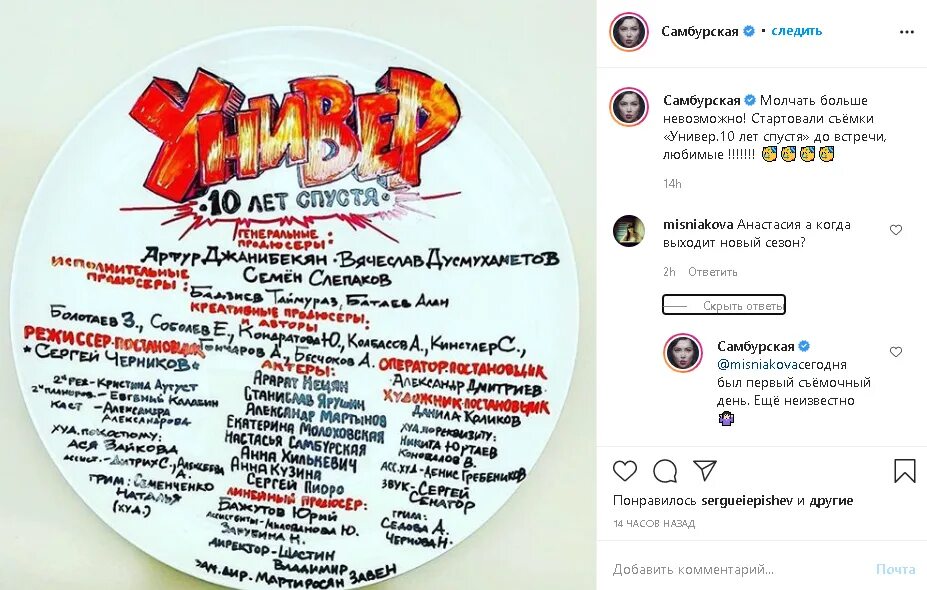Screen dimensions: 927x590
Task: Like the post with the heart icon
Action: coord(625,471)
